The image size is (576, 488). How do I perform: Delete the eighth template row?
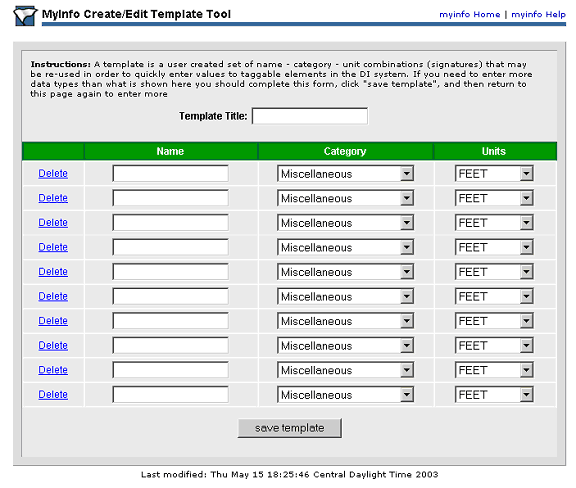tap(53, 345)
